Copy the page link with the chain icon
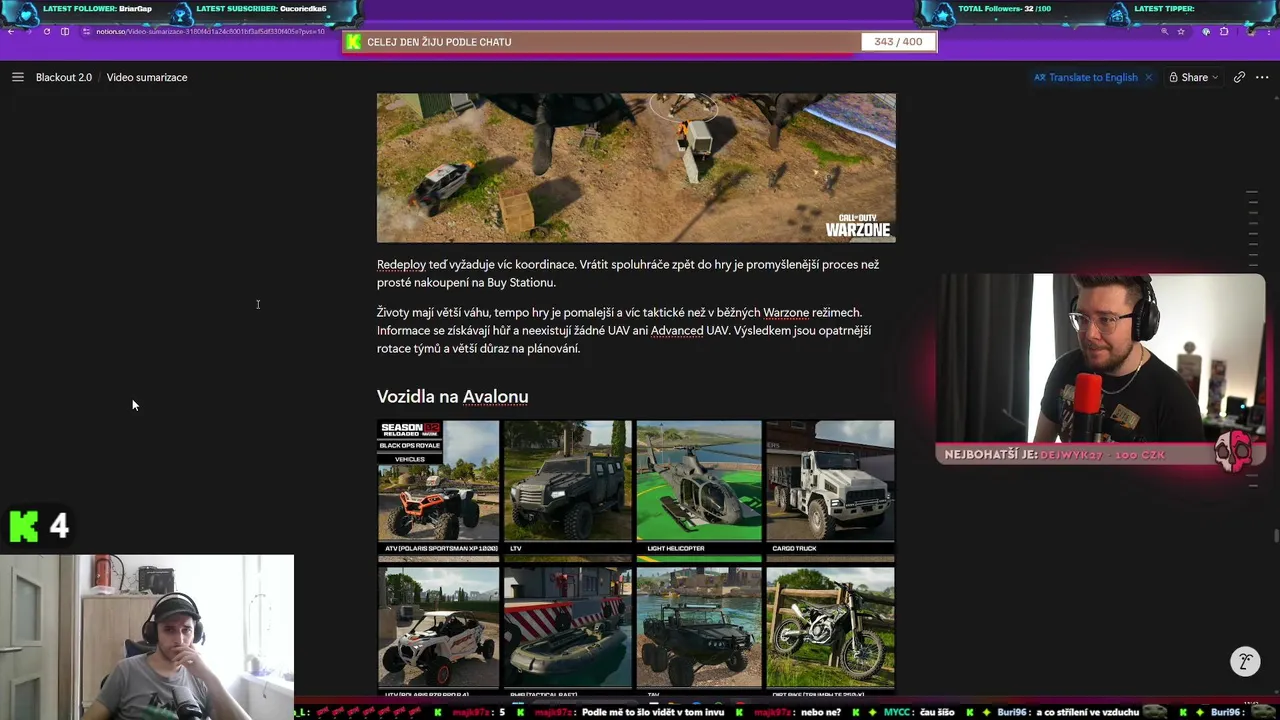Image resolution: width=1280 pixels, height=720 pixels. pyautogui.click(x=1239, y=77)
